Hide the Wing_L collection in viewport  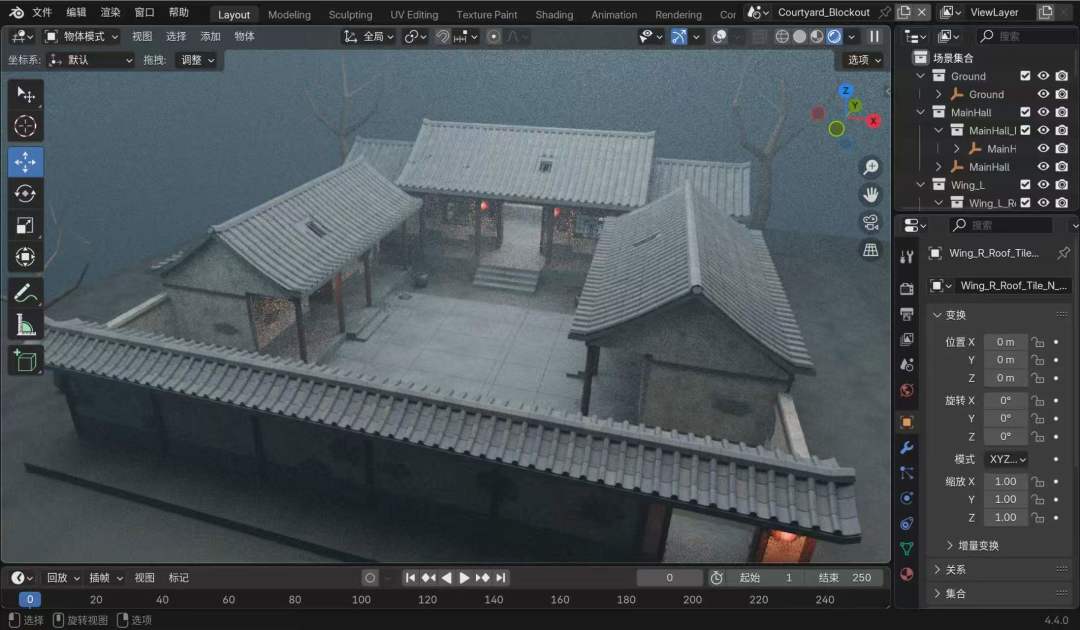click(1043, 185)
